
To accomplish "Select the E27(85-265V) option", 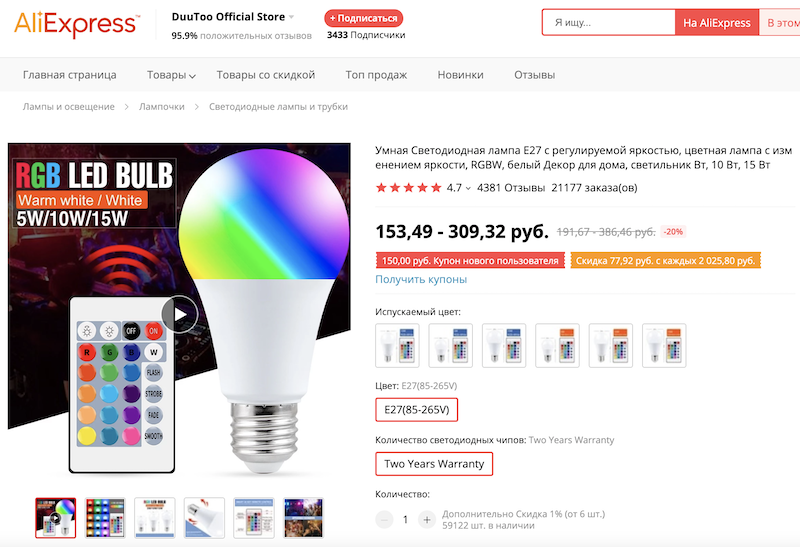I will (x=416, y=410).
